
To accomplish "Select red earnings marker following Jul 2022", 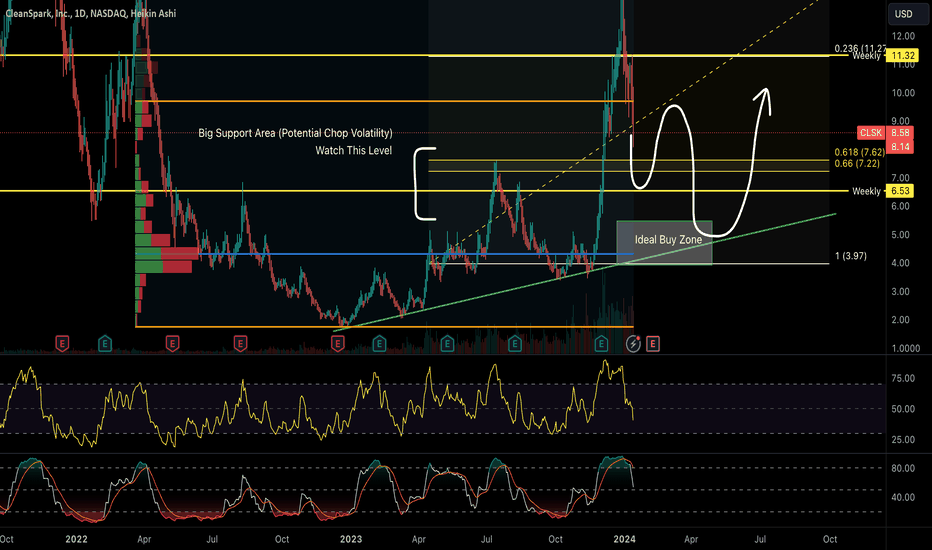I will 240,343.
